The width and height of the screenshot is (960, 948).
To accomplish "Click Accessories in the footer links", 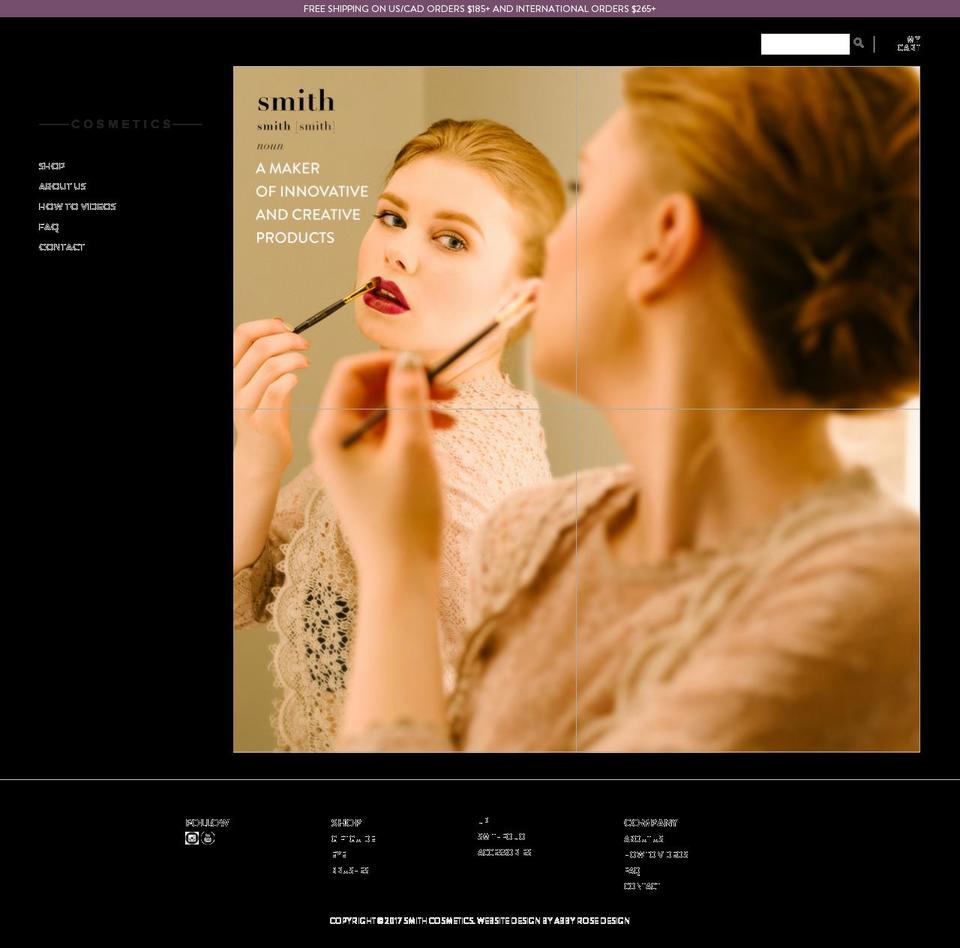I will 504,853.
